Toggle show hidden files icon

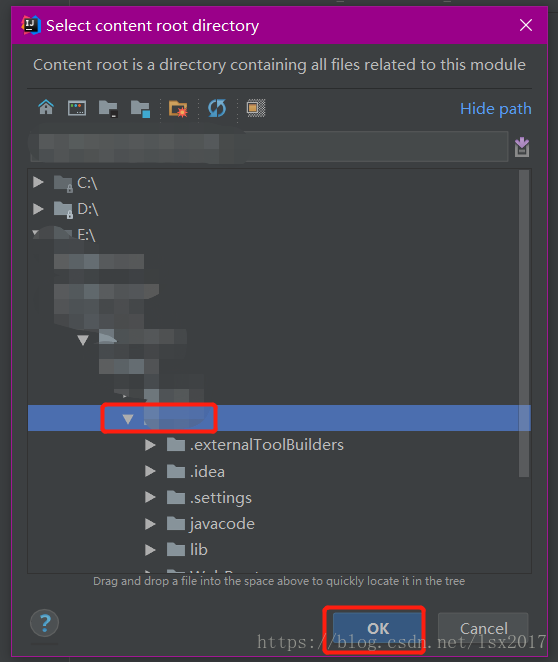256,108
